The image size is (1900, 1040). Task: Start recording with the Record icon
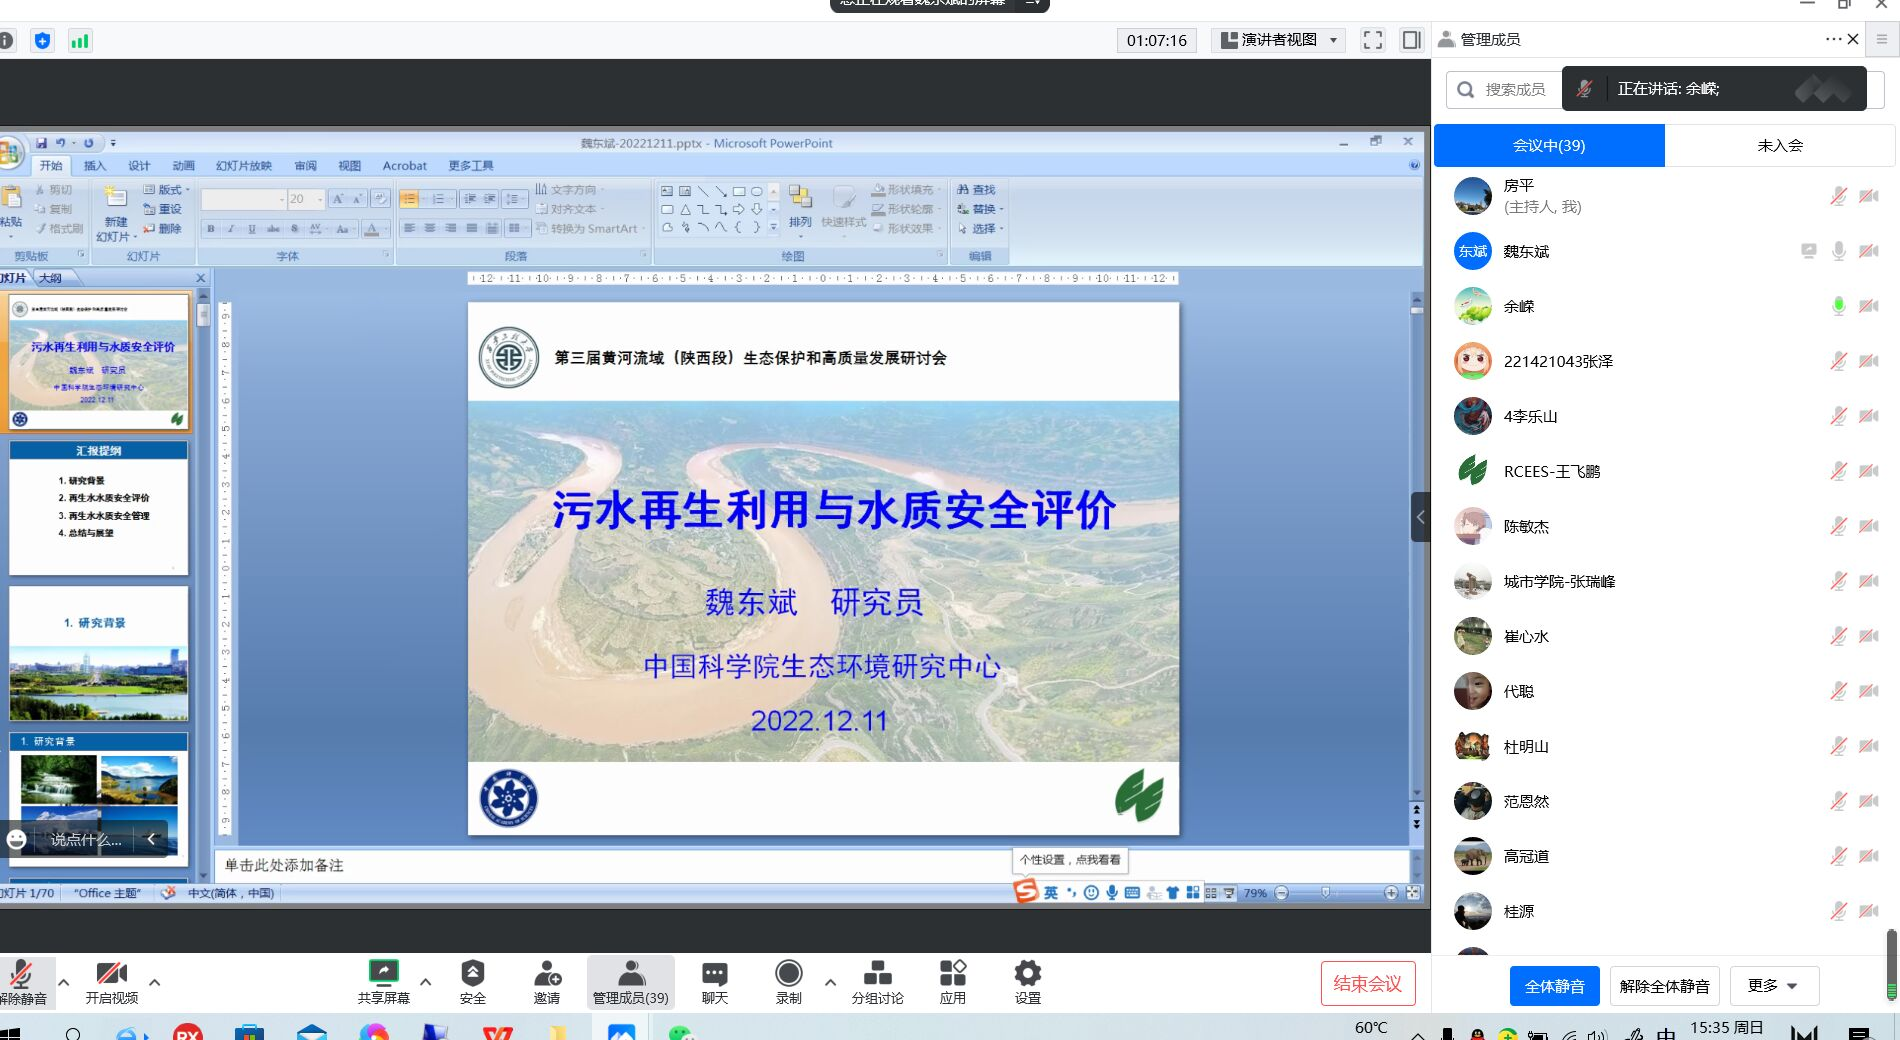788,973
